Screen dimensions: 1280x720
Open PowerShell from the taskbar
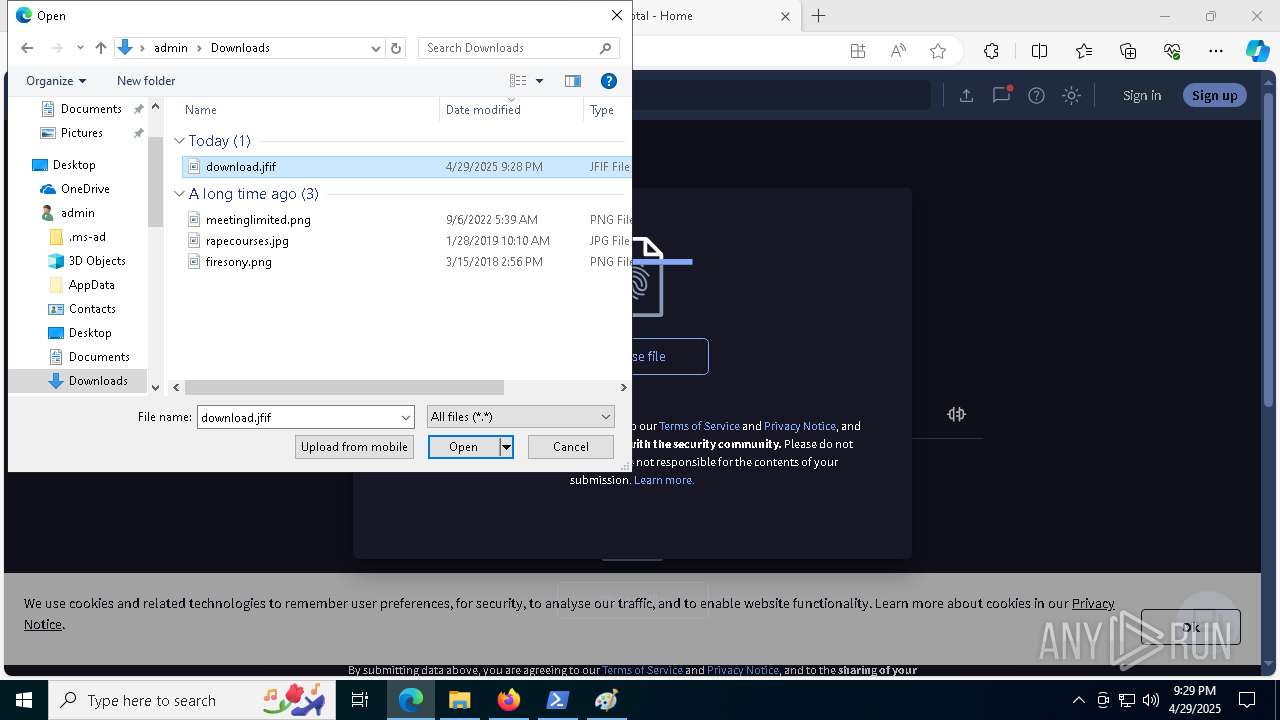tap(557, 701)
